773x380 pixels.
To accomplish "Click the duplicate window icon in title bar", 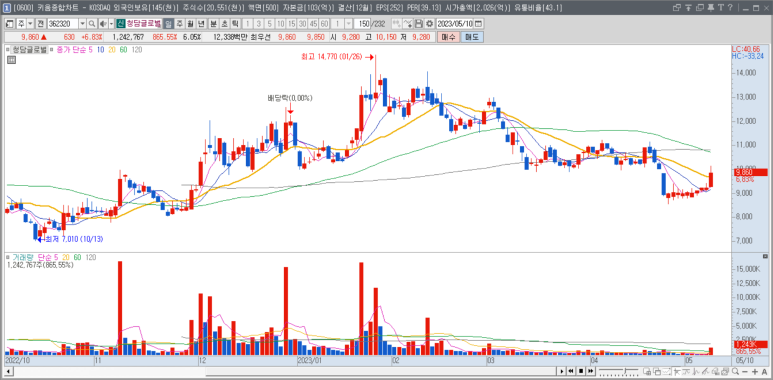I will point(700,7).
